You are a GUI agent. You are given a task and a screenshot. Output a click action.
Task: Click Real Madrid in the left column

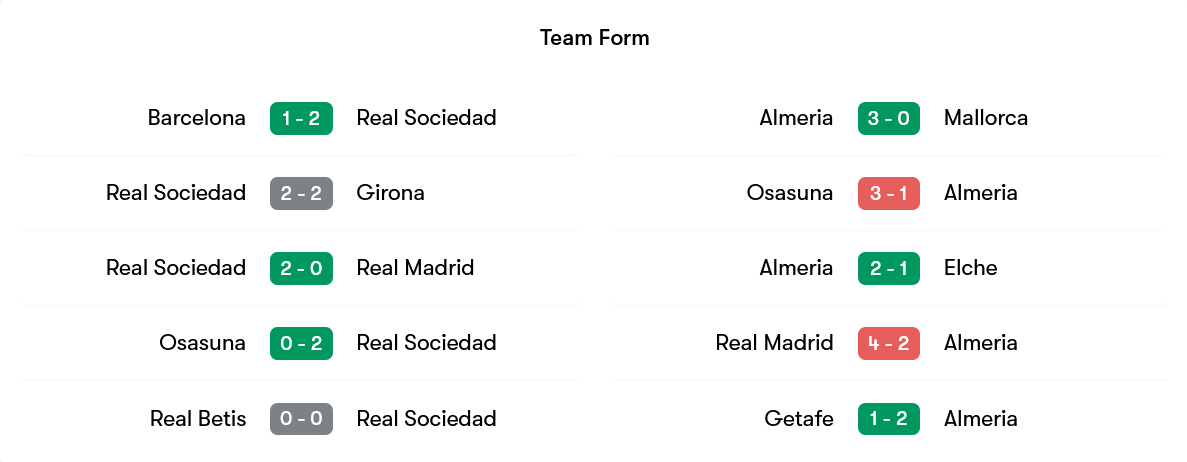tap(415, 268)
